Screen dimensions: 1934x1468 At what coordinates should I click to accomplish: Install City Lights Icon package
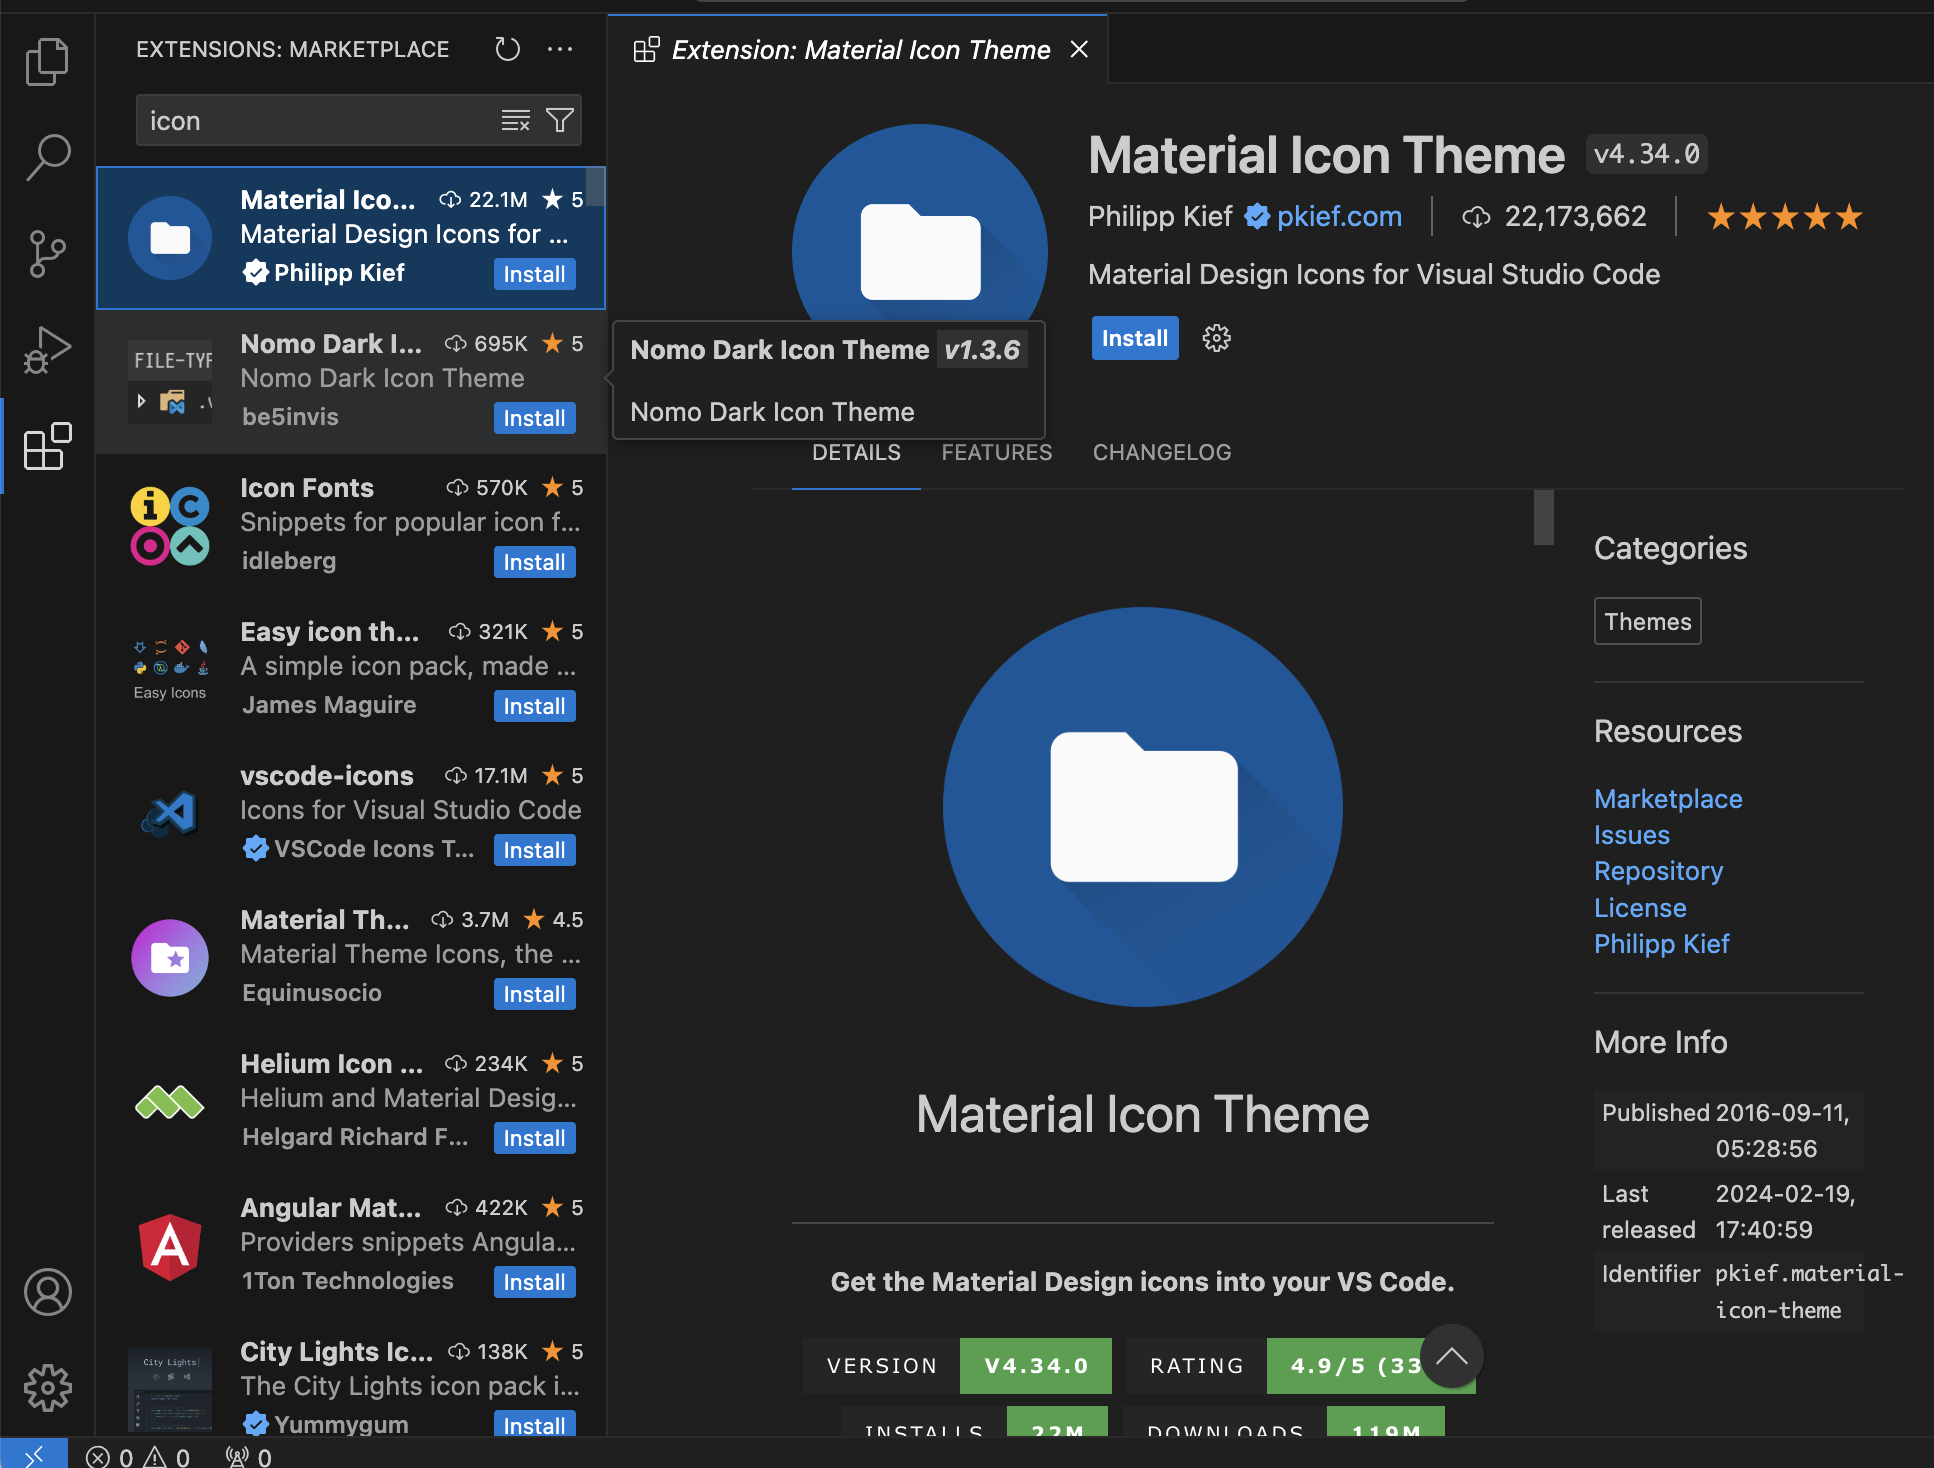(x=534, y=1425)
